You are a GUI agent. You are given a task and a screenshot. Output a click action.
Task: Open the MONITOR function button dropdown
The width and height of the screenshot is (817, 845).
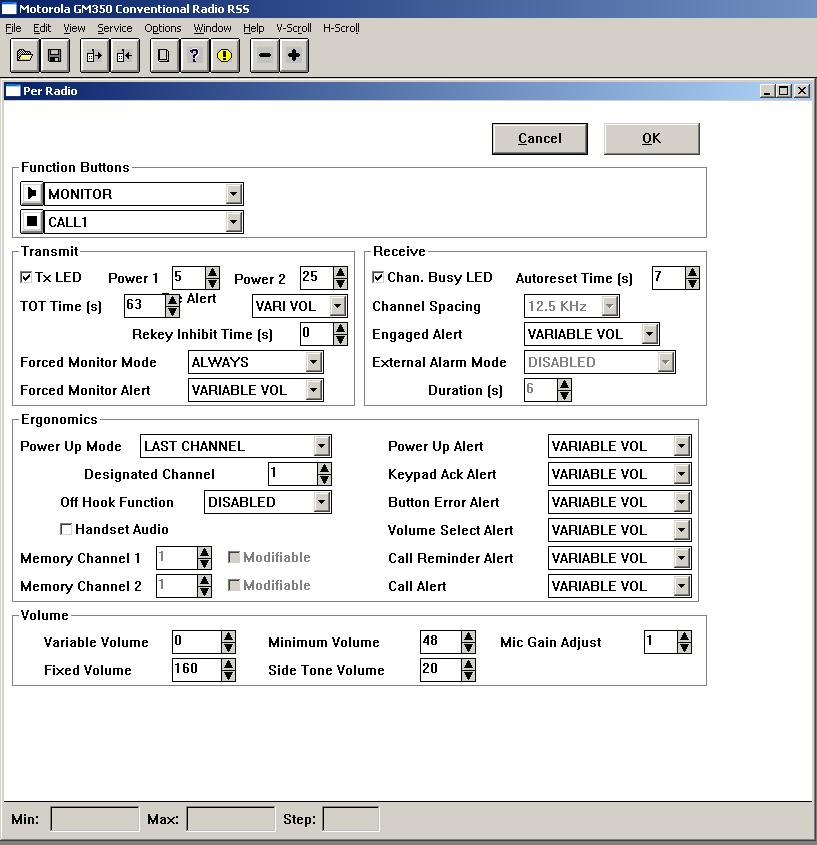pyautogui.click(x=233, y=194)
